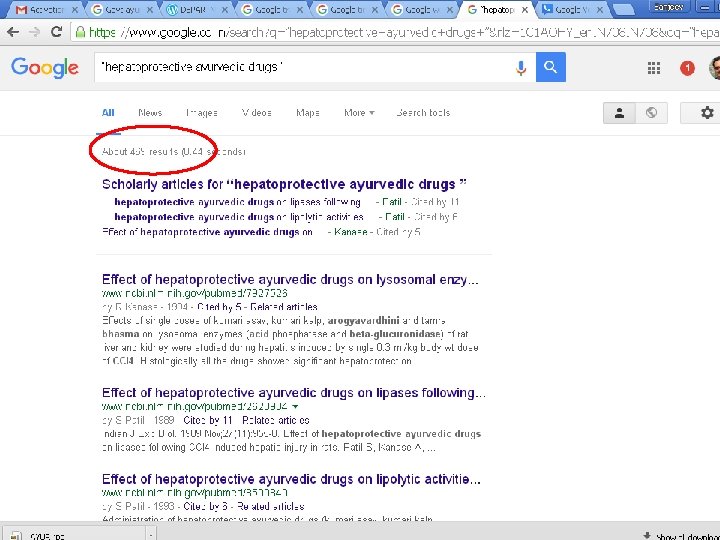This screenshot has height=540, width=720.
Task: Close the Gmail browser tab
Action: pos(75,10)
